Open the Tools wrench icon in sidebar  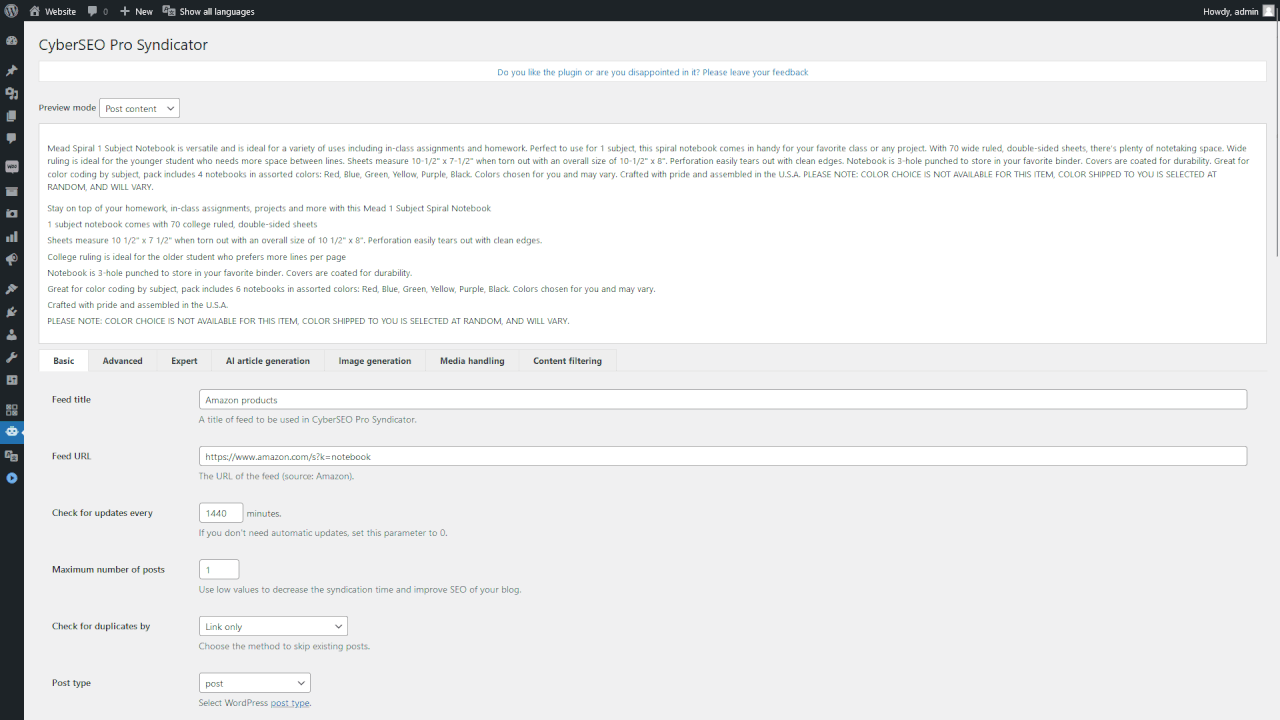point(12,358)
